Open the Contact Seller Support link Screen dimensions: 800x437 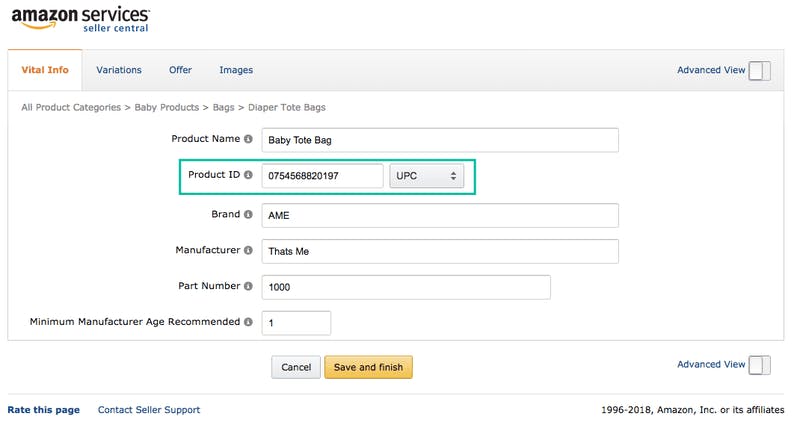pos(149,410)
